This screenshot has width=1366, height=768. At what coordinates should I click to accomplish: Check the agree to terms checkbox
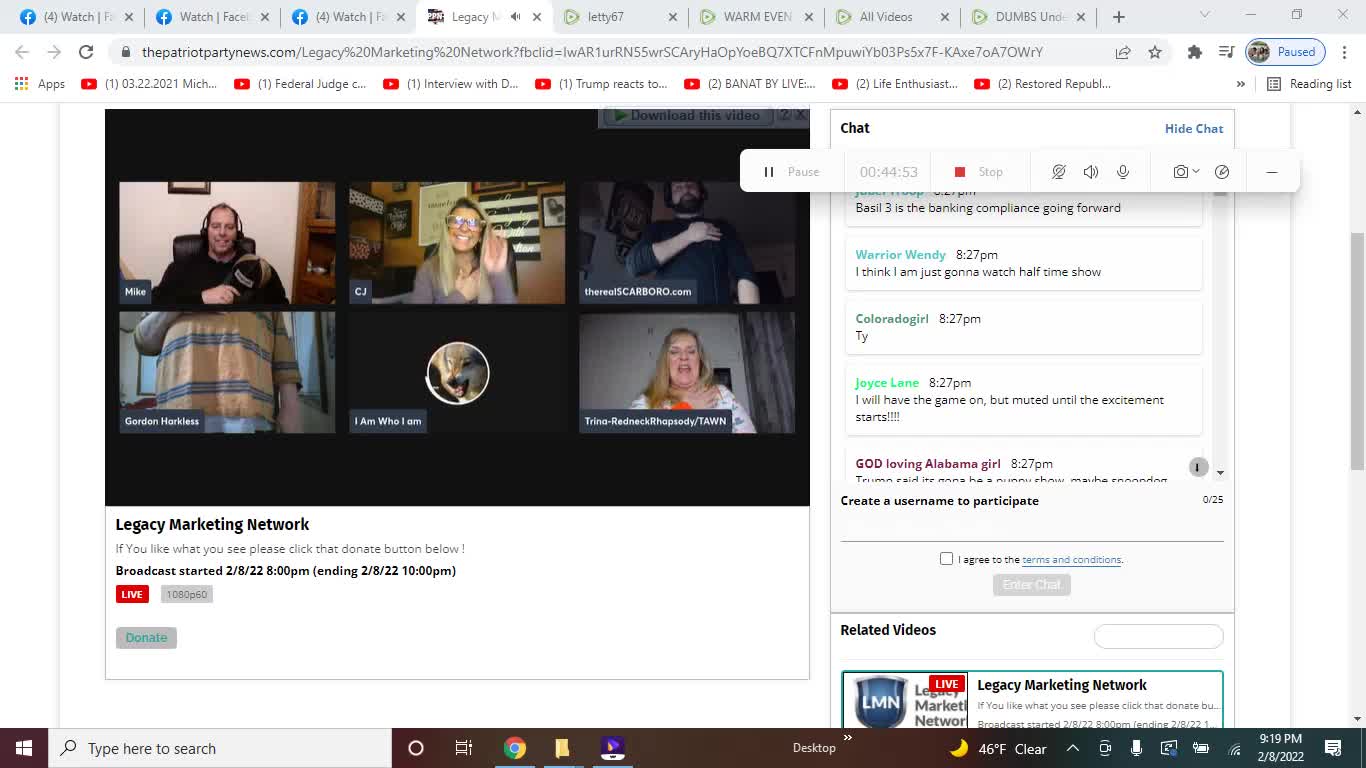coord(946,558)
